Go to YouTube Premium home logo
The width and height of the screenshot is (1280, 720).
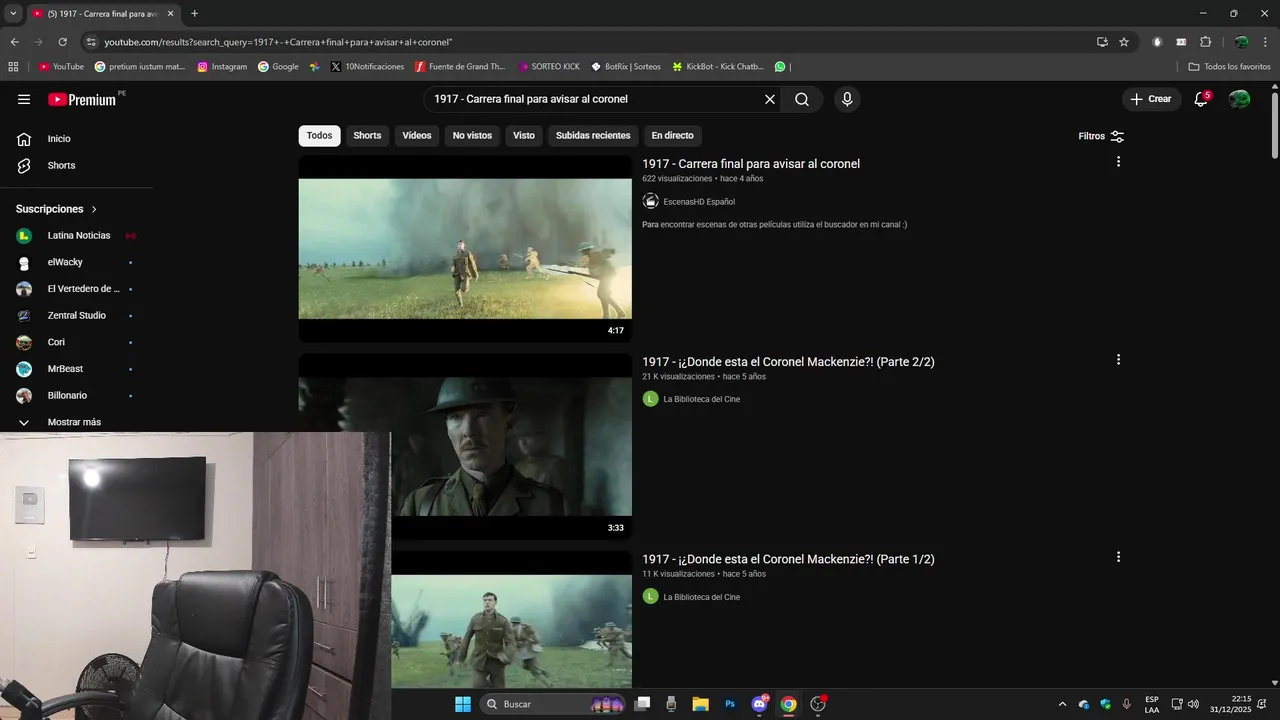coord(82,99)
